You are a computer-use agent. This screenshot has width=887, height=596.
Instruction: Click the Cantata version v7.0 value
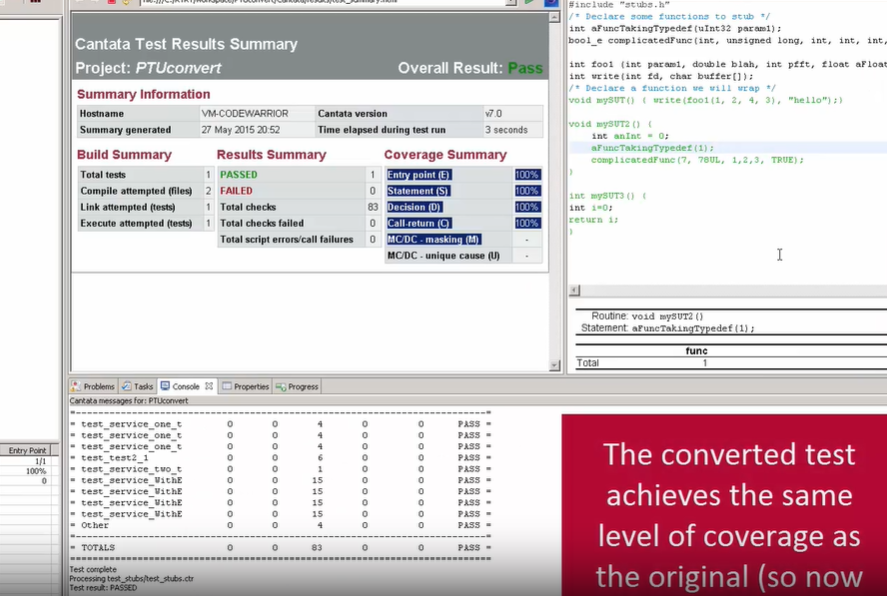(x=493, y=114)
